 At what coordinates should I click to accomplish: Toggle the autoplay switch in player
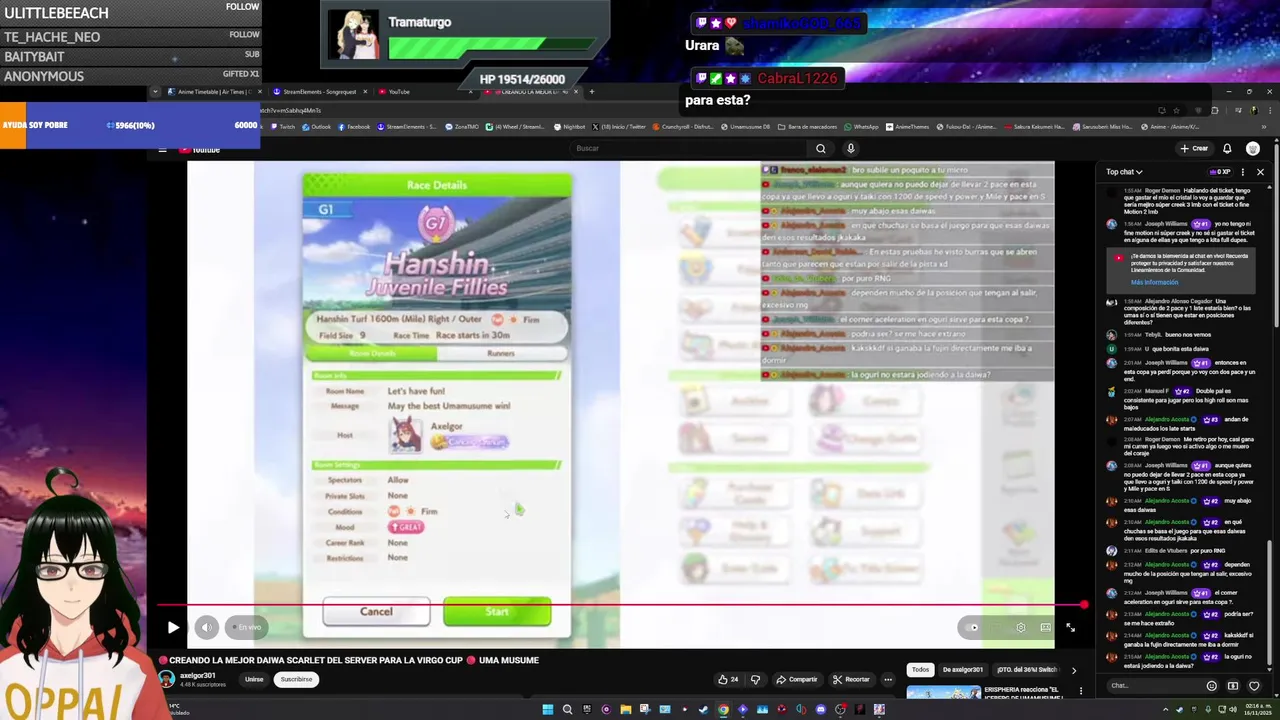coord(973,628)
